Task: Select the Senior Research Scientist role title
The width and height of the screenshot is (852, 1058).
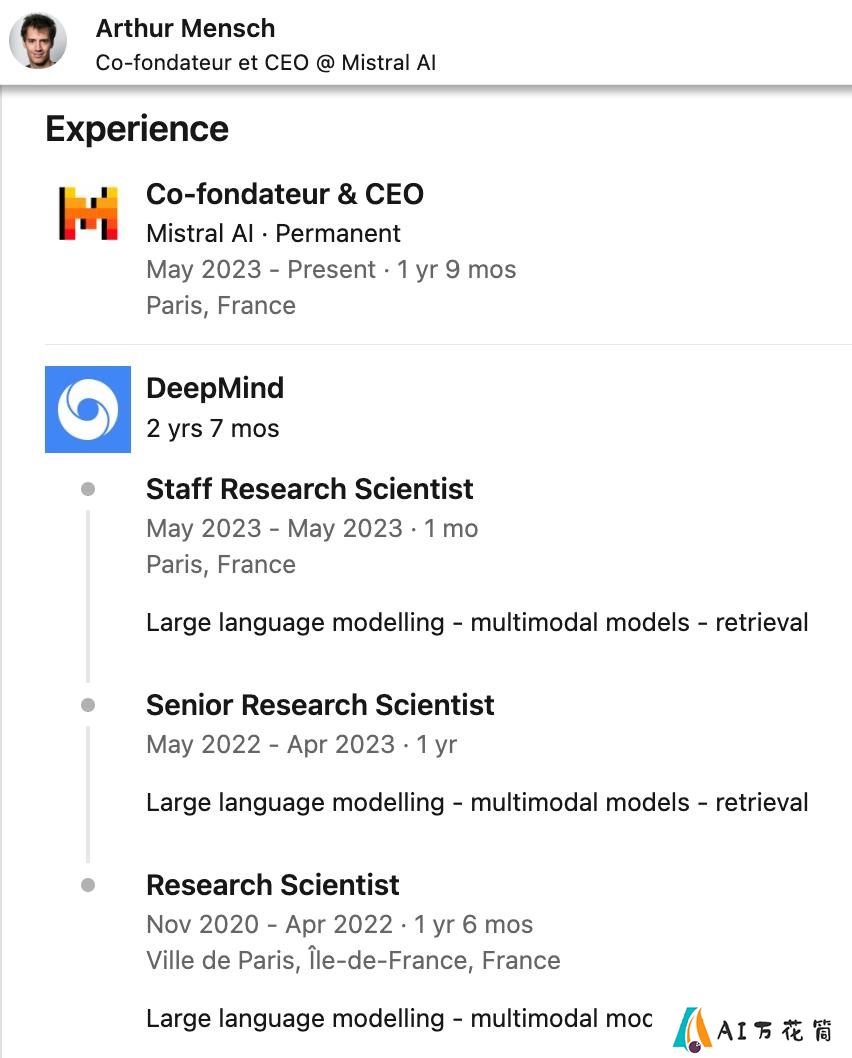Action: coord(320,705)
